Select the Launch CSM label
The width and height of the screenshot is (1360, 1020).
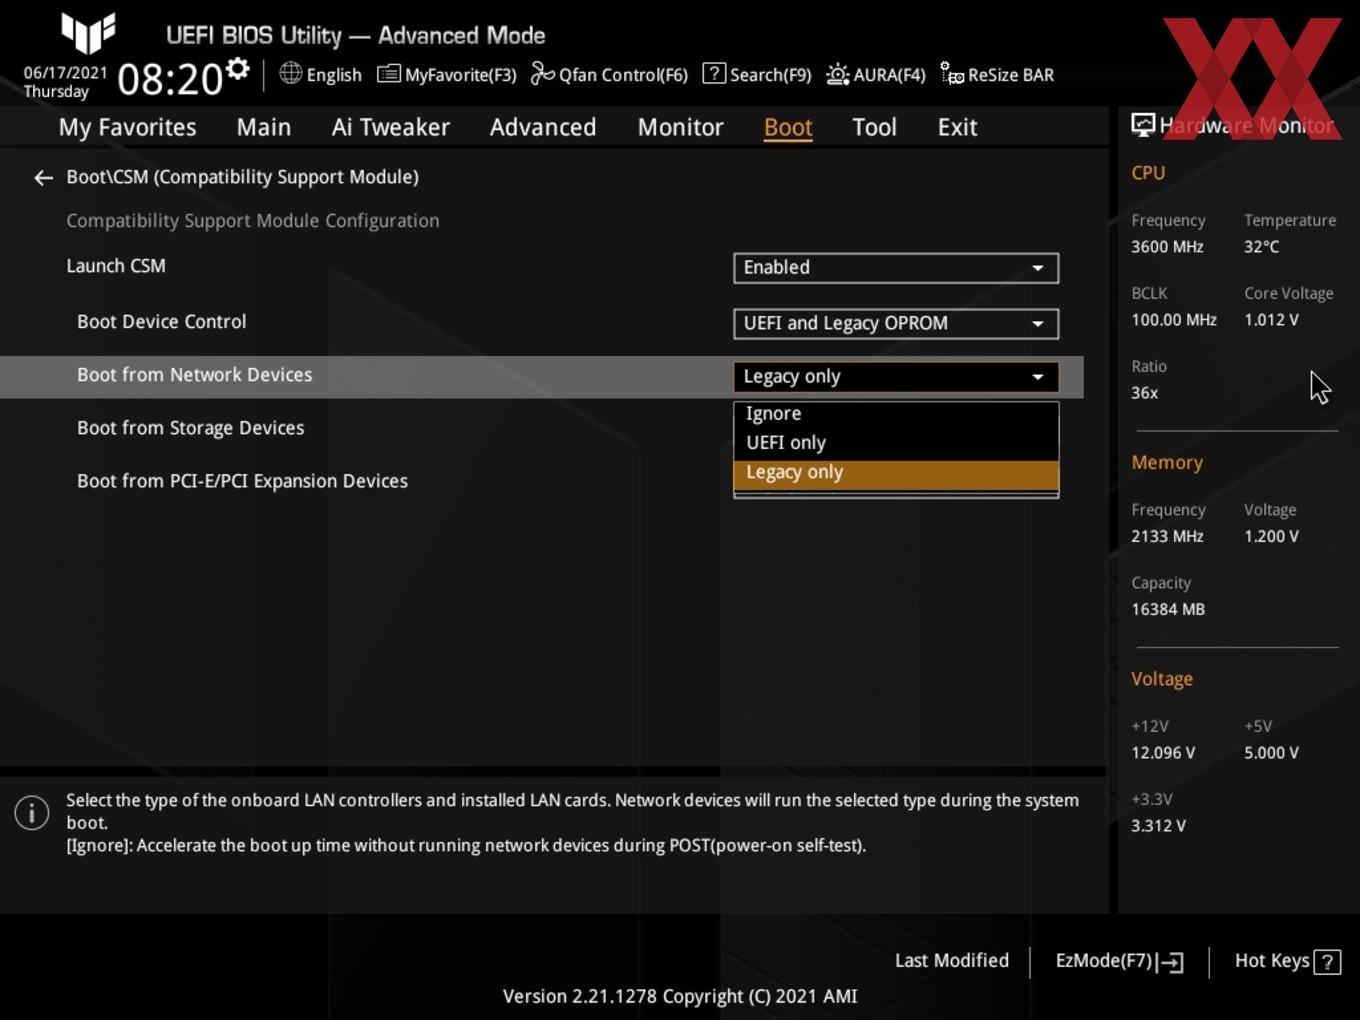point(116,266)
